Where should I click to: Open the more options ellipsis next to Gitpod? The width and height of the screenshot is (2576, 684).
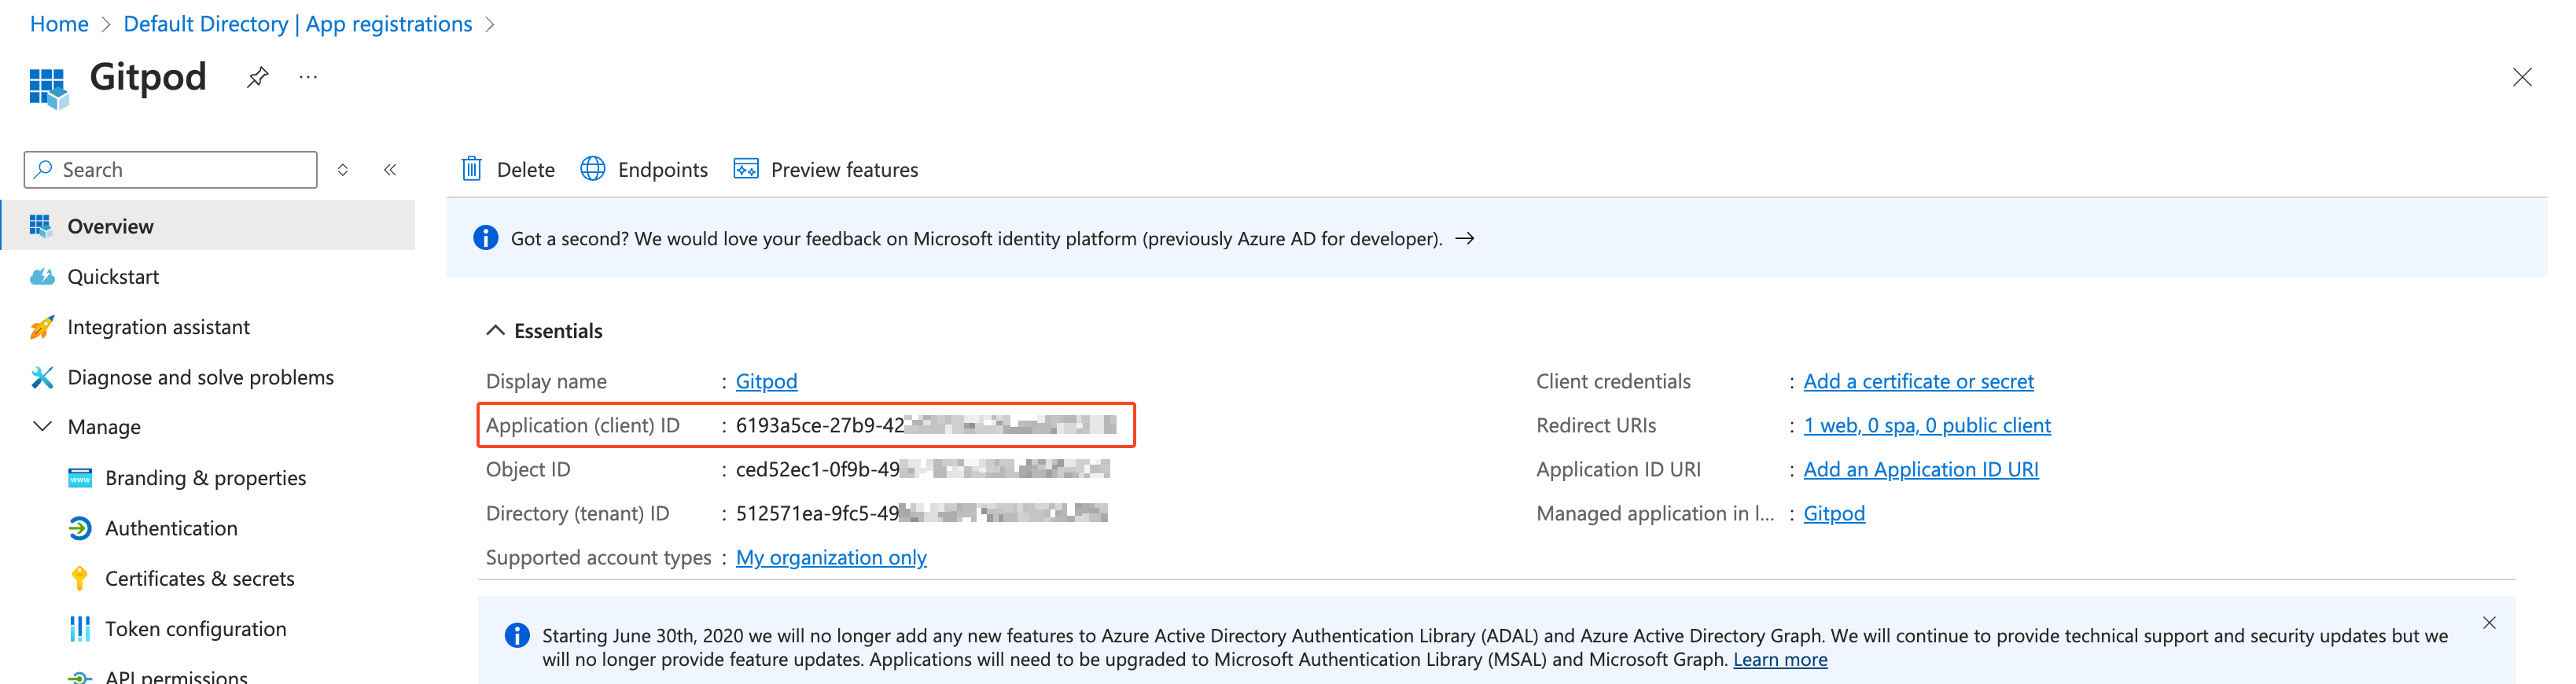coord(308,77)
